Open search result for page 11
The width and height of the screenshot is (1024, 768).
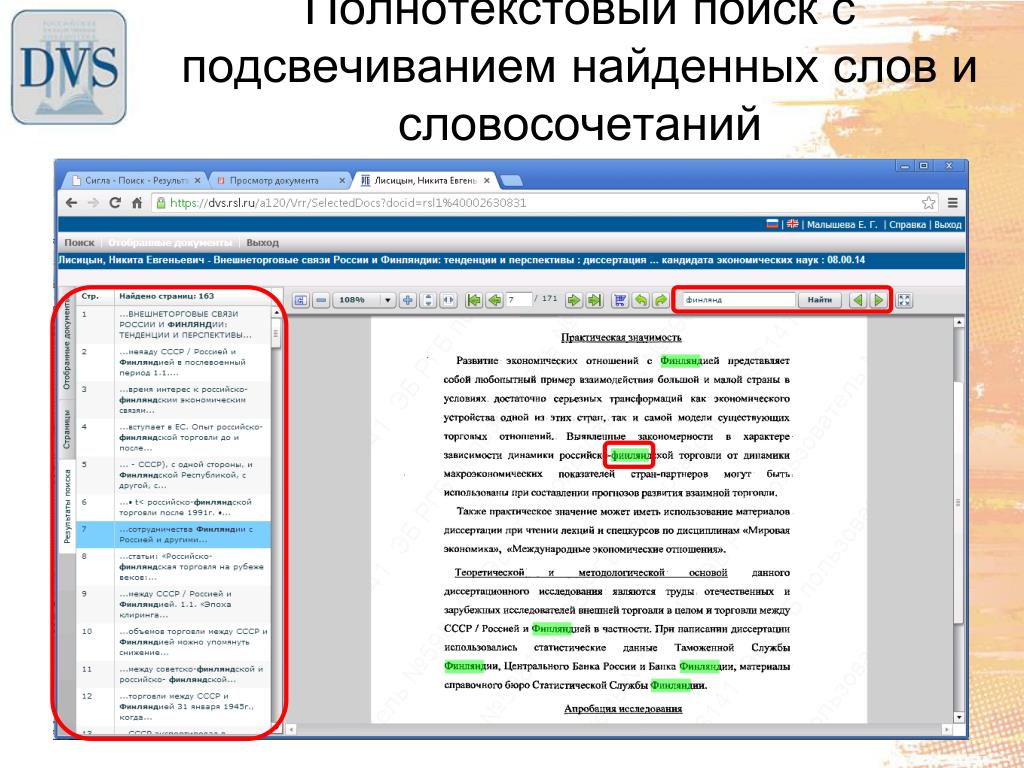173,675
